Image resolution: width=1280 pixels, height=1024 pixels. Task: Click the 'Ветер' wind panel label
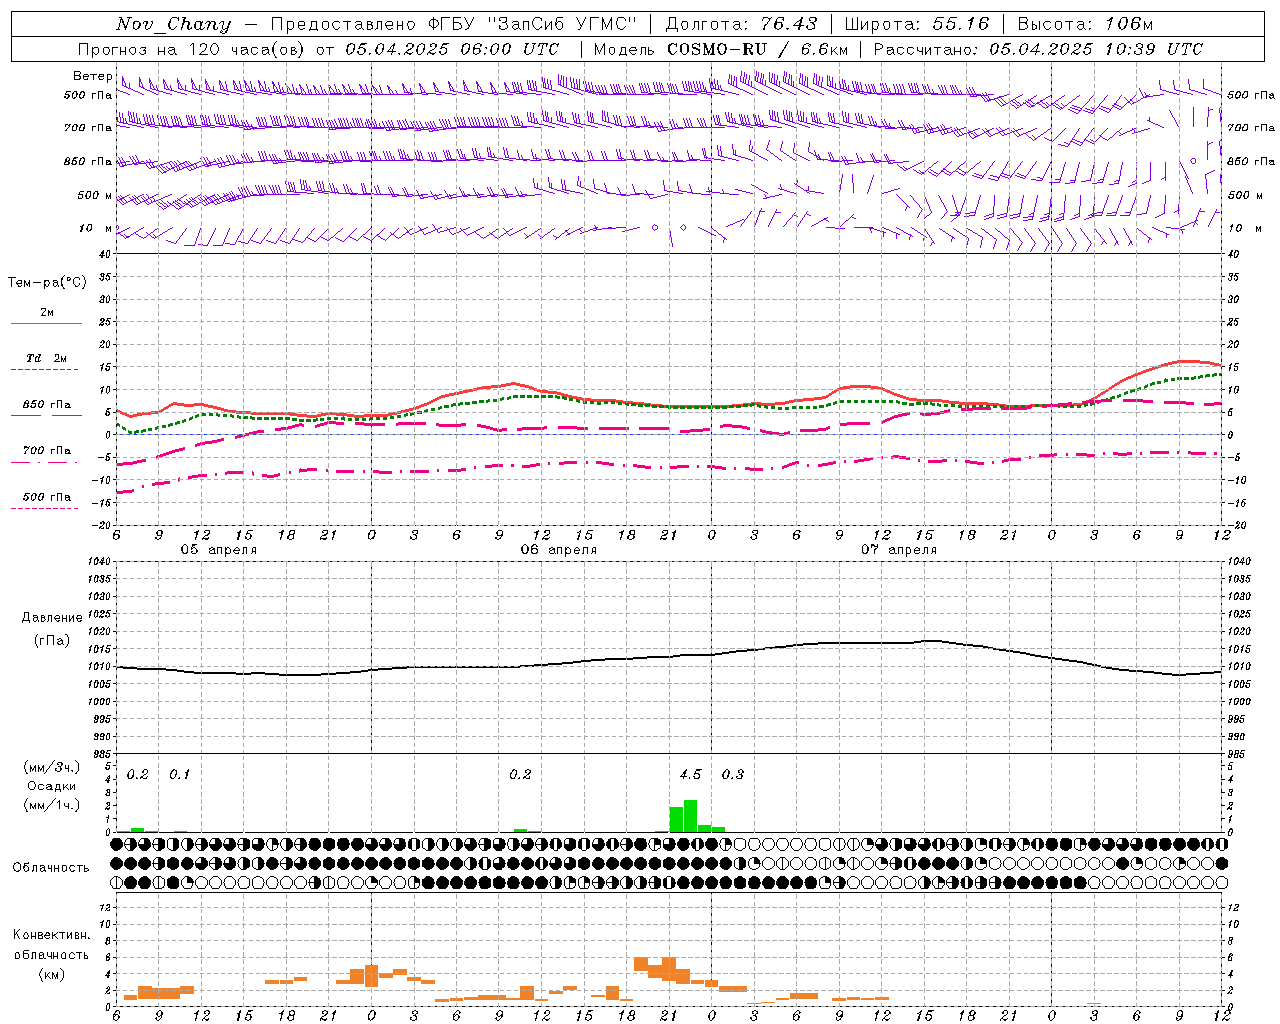[92, 76]
